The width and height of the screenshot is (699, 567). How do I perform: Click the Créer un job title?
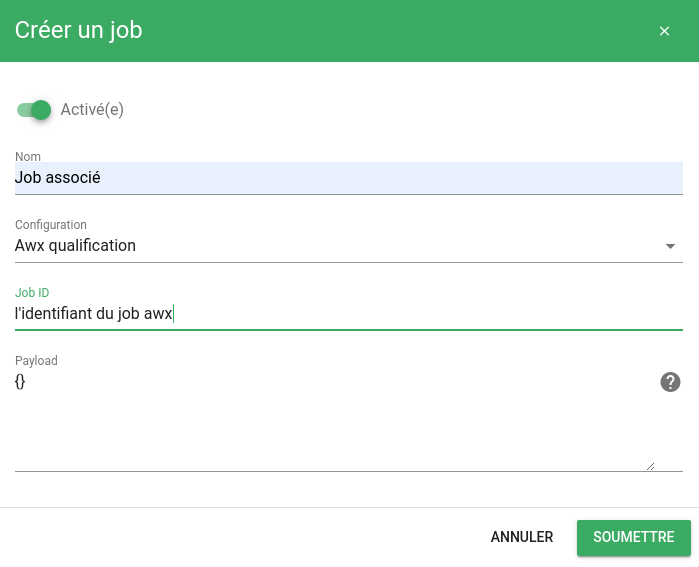click(x=78, y=30)
